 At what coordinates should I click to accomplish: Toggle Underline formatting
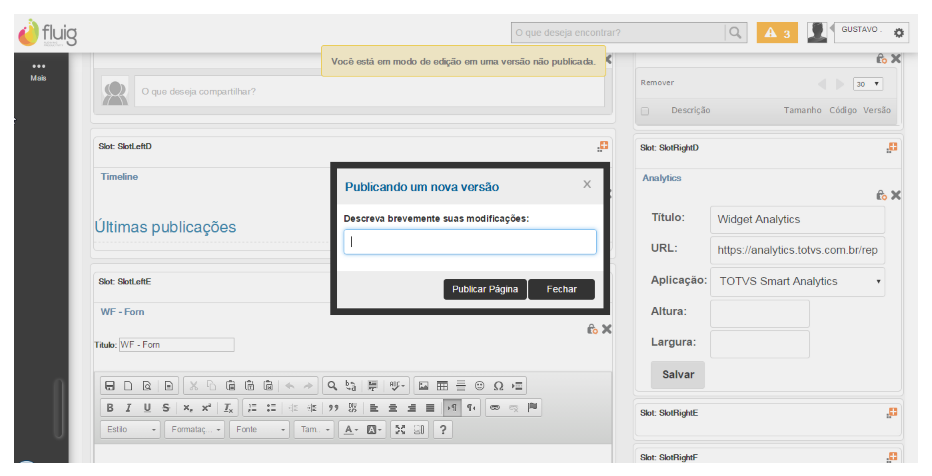(x=147, y=408)
